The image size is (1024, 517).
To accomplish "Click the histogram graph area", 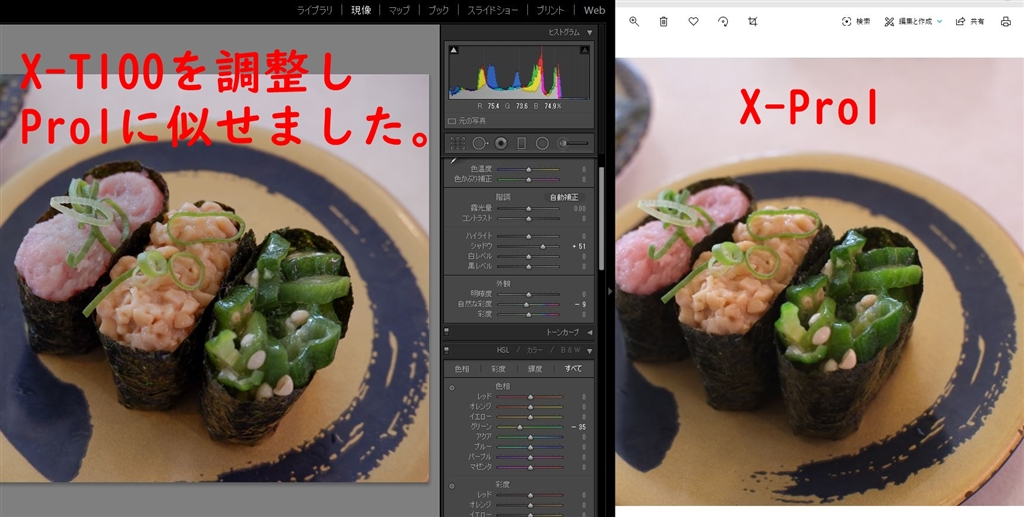I will (519, 72).
